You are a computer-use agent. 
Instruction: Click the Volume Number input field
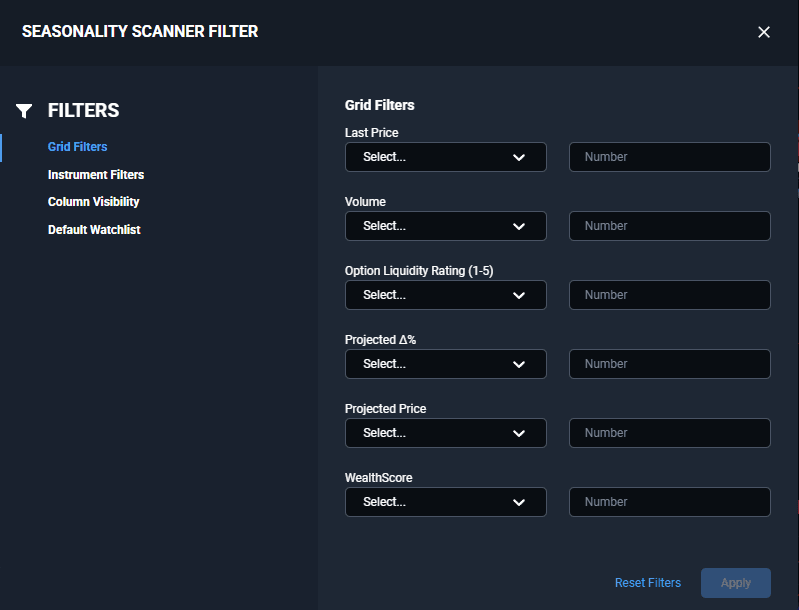(x=670, y=226)
